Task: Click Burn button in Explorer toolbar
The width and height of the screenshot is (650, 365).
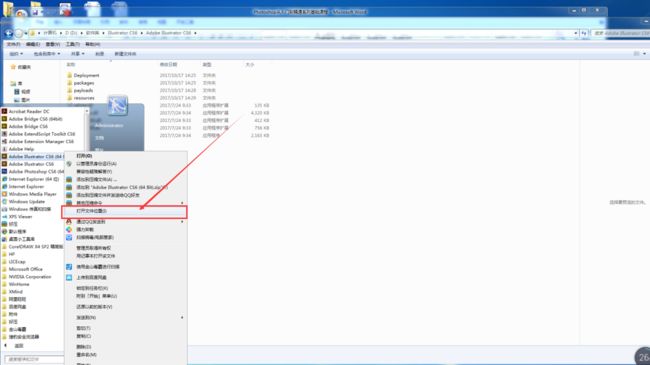Action: point(99,54)
